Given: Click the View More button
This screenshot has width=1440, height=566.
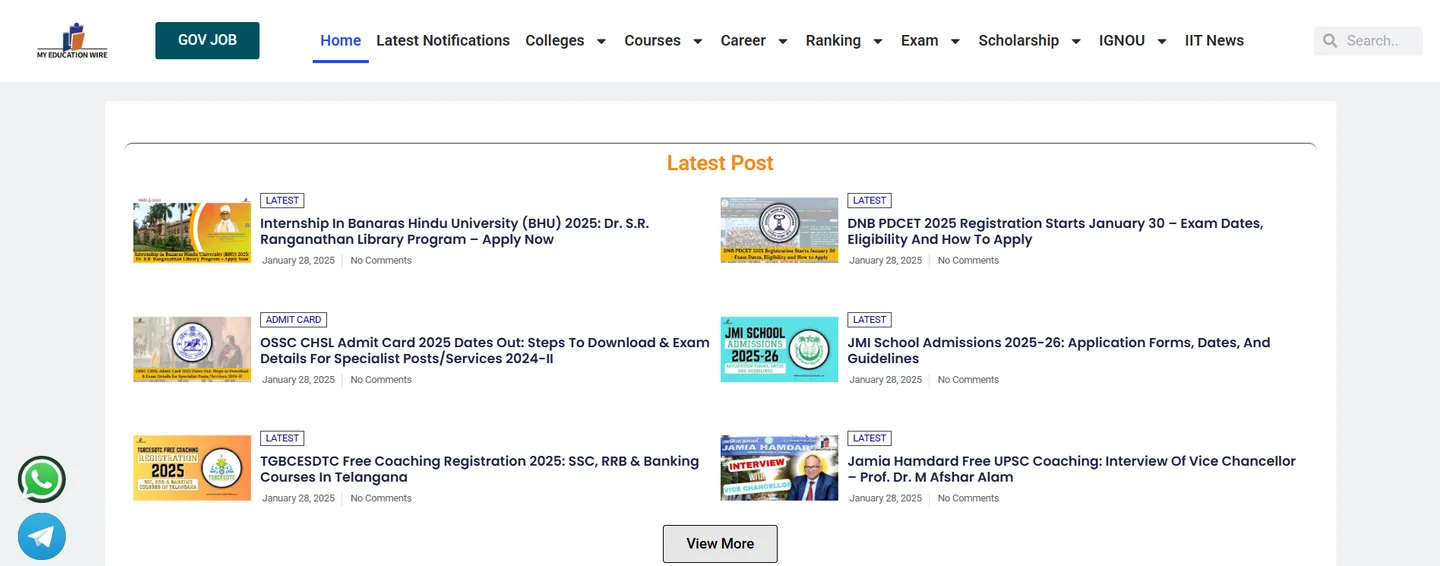Looking at the screenshot, I should coord(720,544).
